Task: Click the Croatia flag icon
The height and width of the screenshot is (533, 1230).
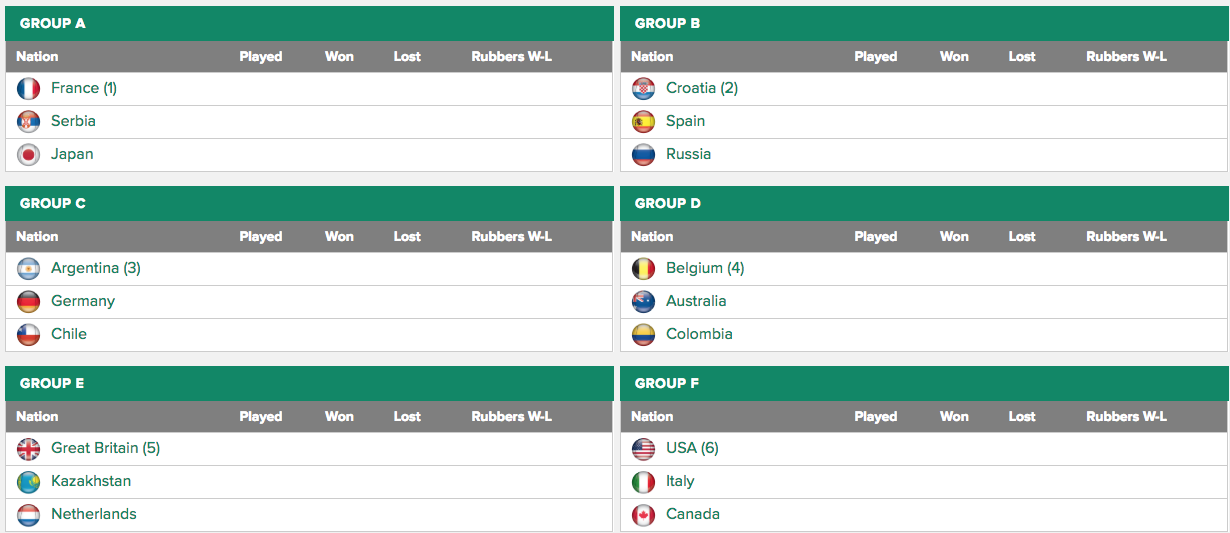Action: (643, 88)
